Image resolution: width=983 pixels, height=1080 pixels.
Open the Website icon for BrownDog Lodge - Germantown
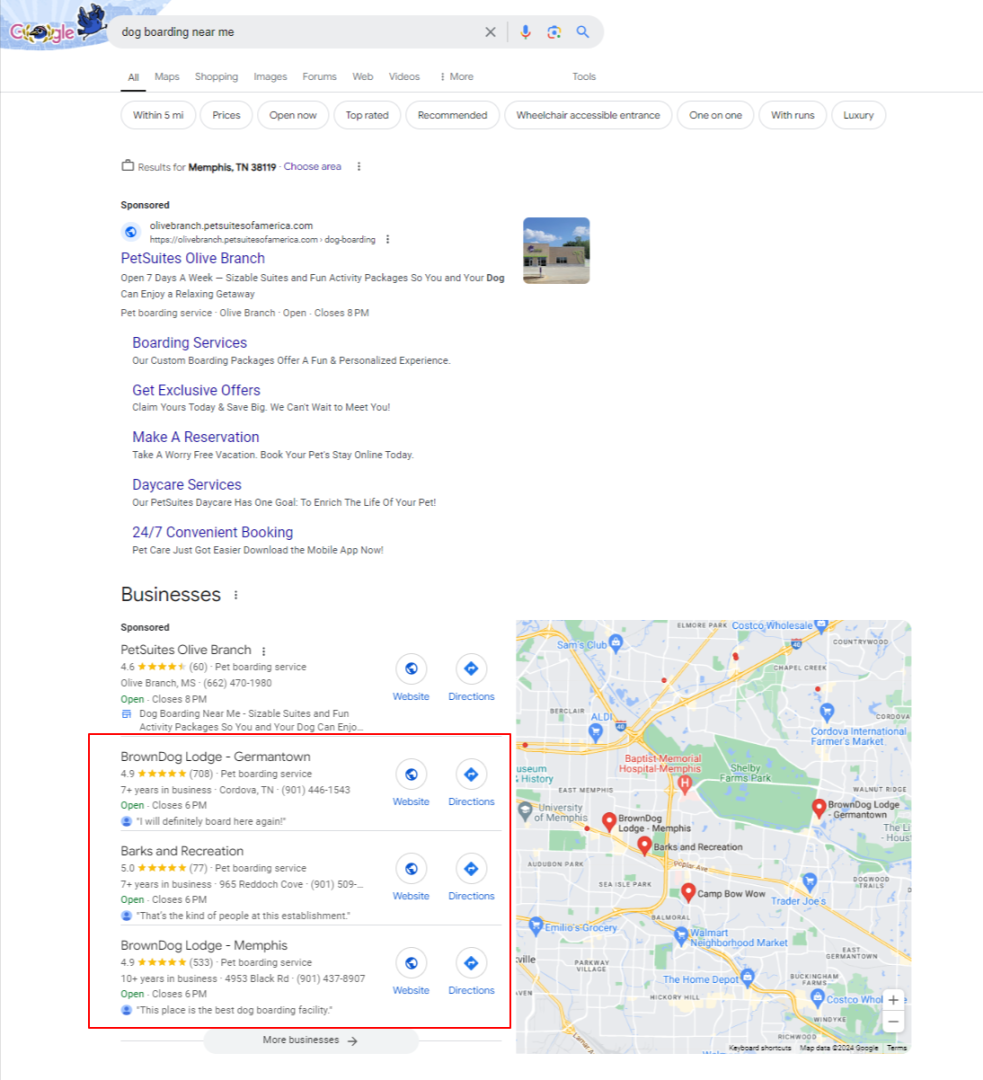(x=411, y=774)
